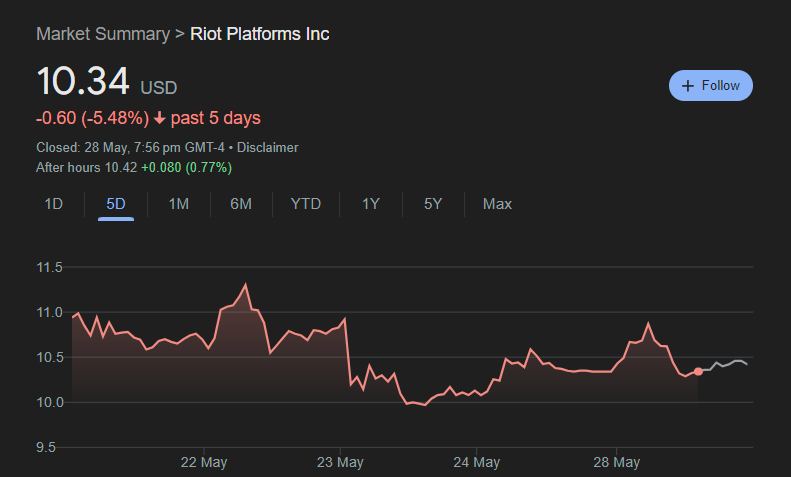Show the 1Y price history
The height and width of the screenshot is (477, 791).
point(370,204)
